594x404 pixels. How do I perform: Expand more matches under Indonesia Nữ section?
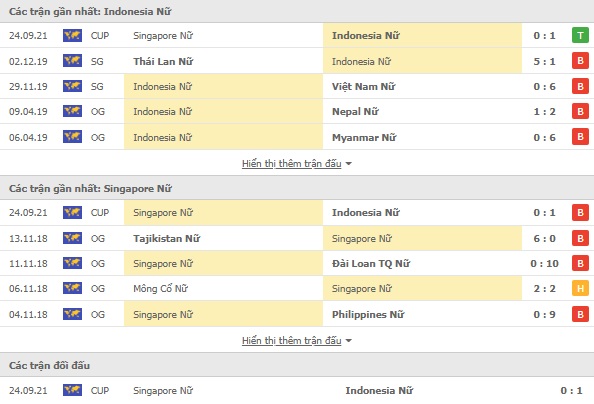(292, 163)
